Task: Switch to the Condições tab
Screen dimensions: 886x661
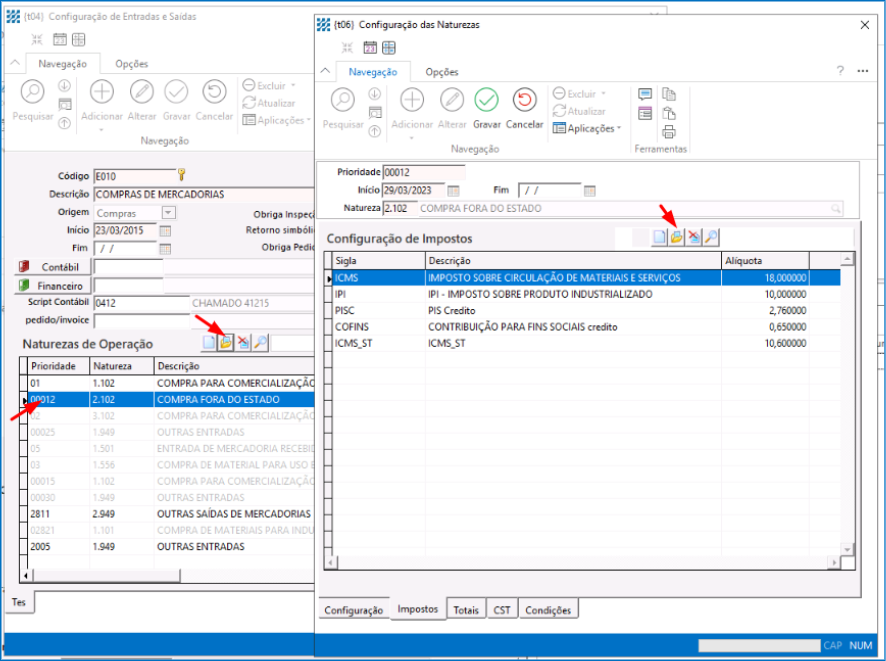Action: (548, 610)
